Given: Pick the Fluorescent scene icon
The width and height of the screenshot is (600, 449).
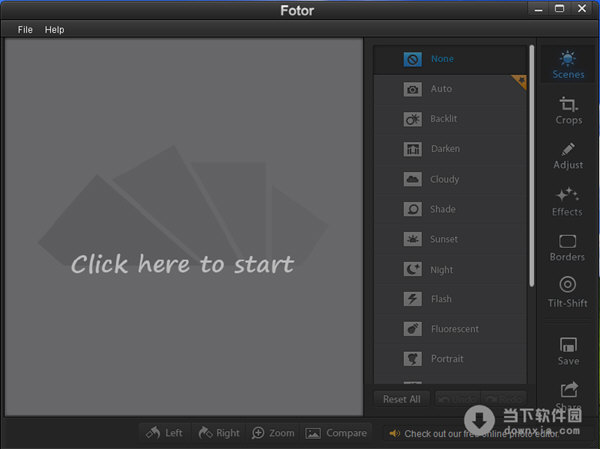Looking at the screenshot, I should coord(412,329).
